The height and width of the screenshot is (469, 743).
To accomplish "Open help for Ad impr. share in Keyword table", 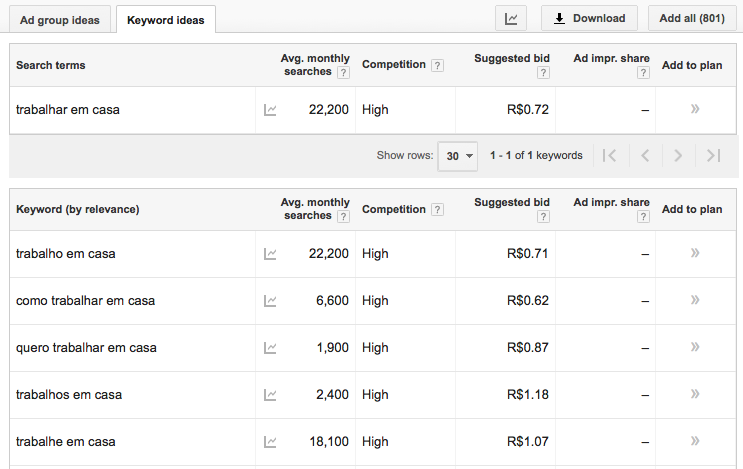I will 643,217.
